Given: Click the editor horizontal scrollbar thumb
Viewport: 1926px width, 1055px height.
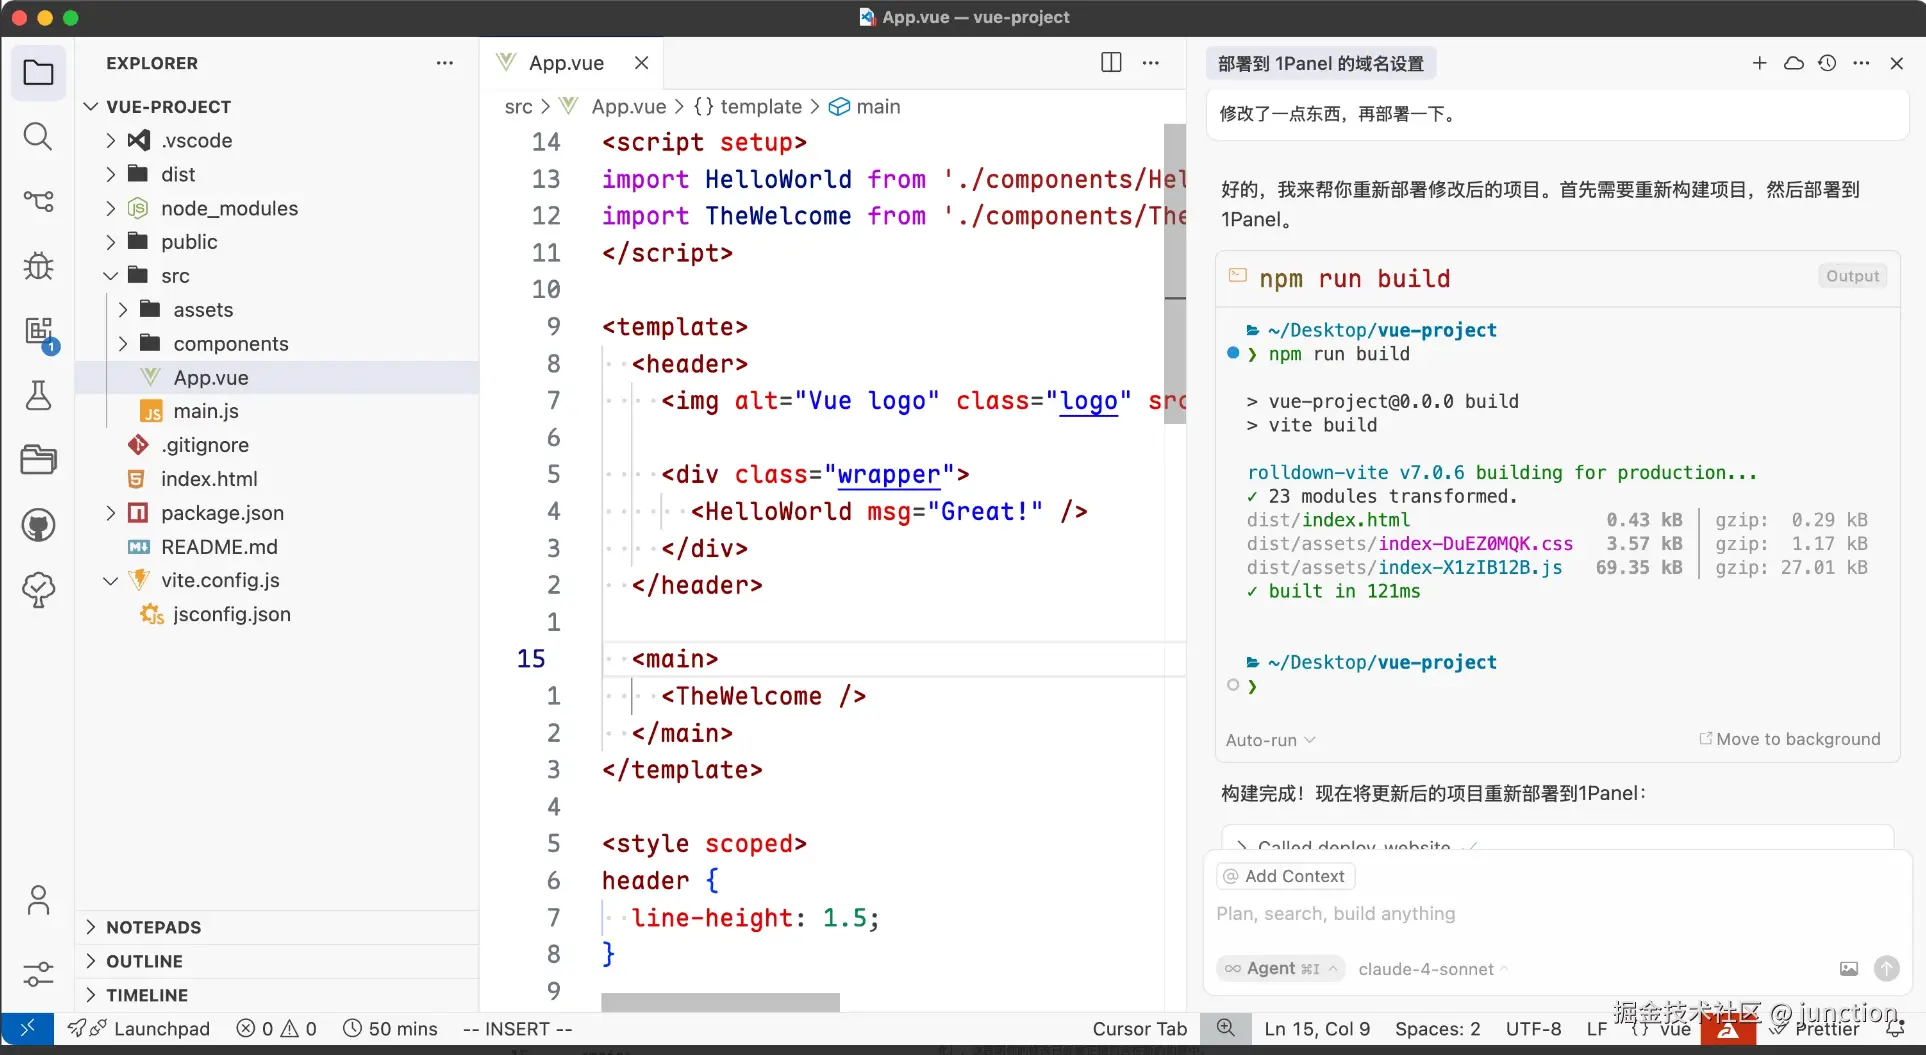Looking at the screenshot, I should pos(720,1002).
